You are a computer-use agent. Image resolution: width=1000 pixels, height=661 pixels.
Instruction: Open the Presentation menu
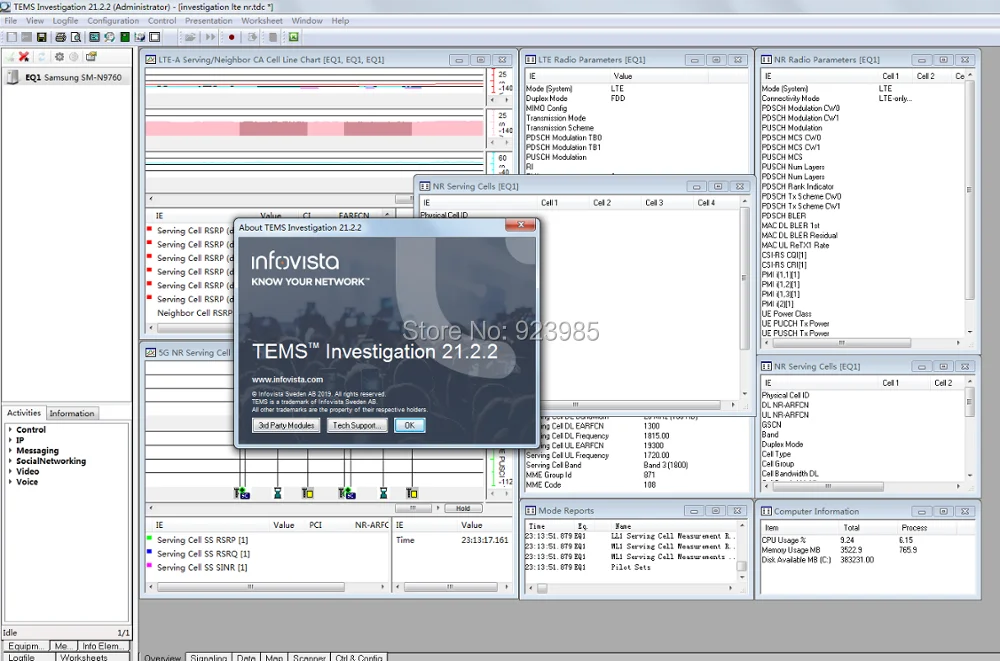209,20
